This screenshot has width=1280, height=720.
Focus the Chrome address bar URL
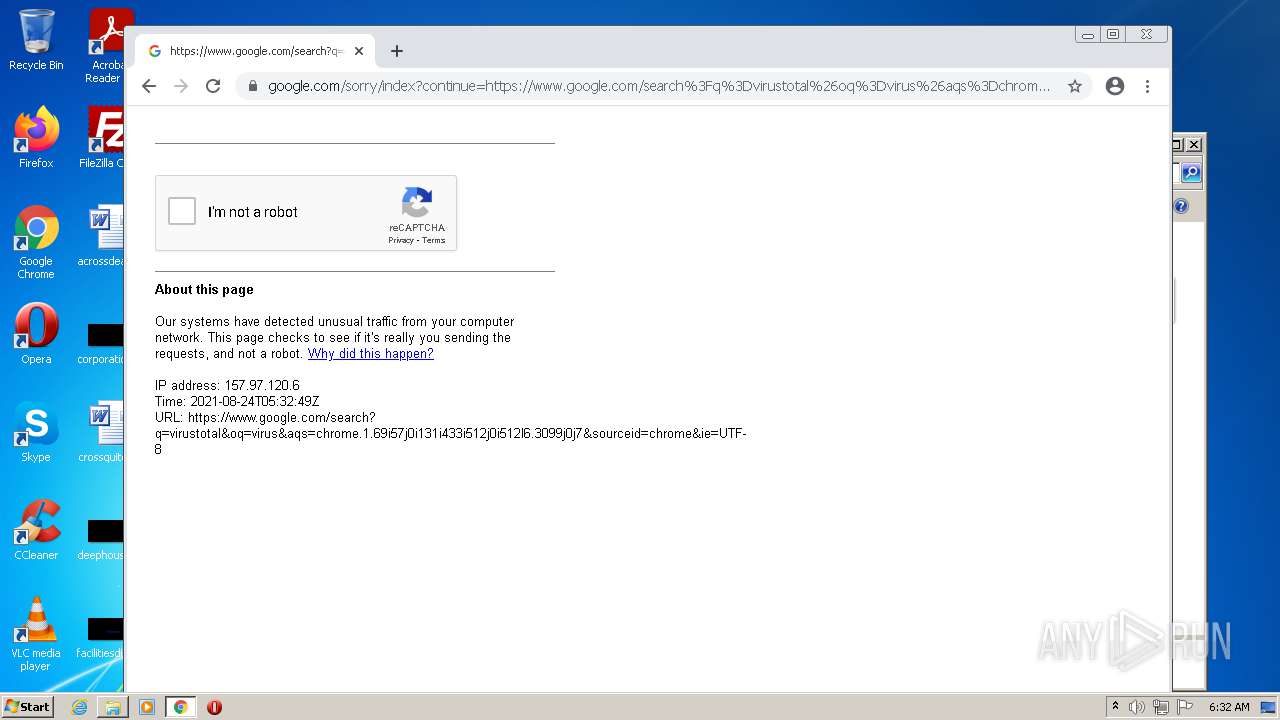click(658, 86)
